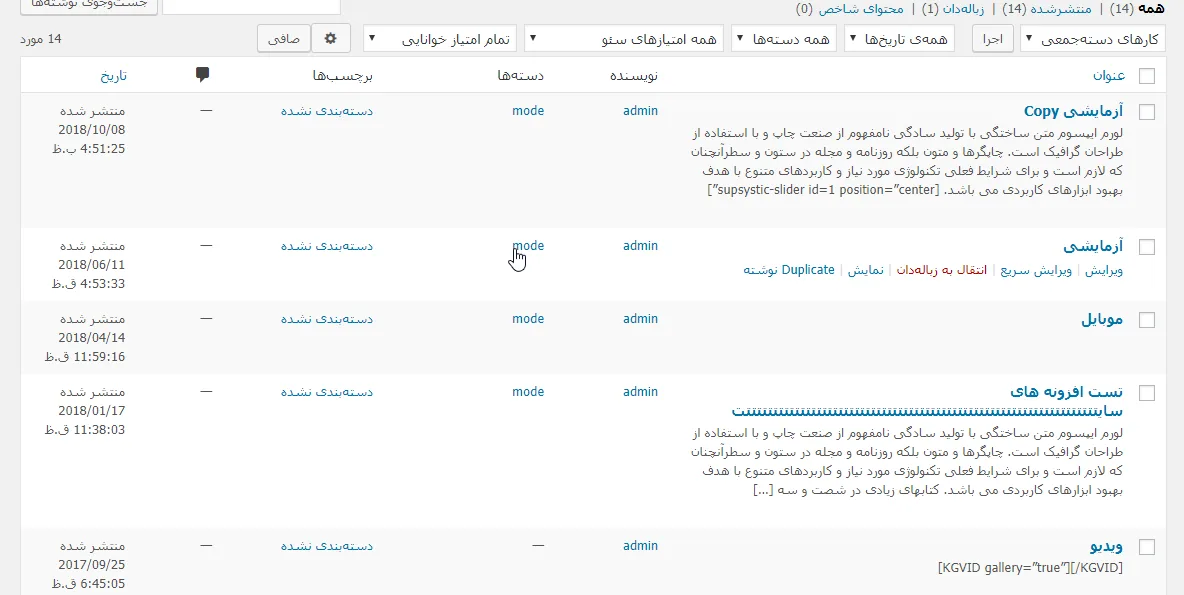Tick the checkbox for آزمایشی post
The image size is (1184, 595).
(1146, 247)
